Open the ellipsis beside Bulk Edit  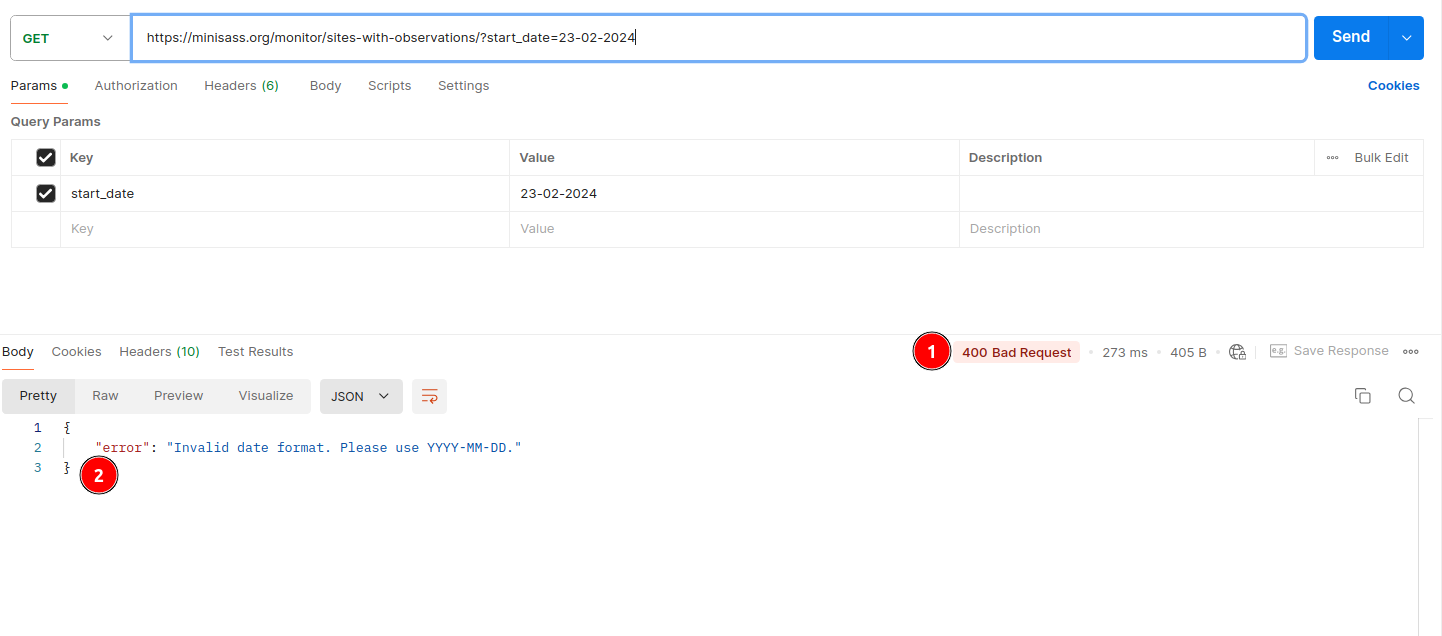(x=1332, y=158)
